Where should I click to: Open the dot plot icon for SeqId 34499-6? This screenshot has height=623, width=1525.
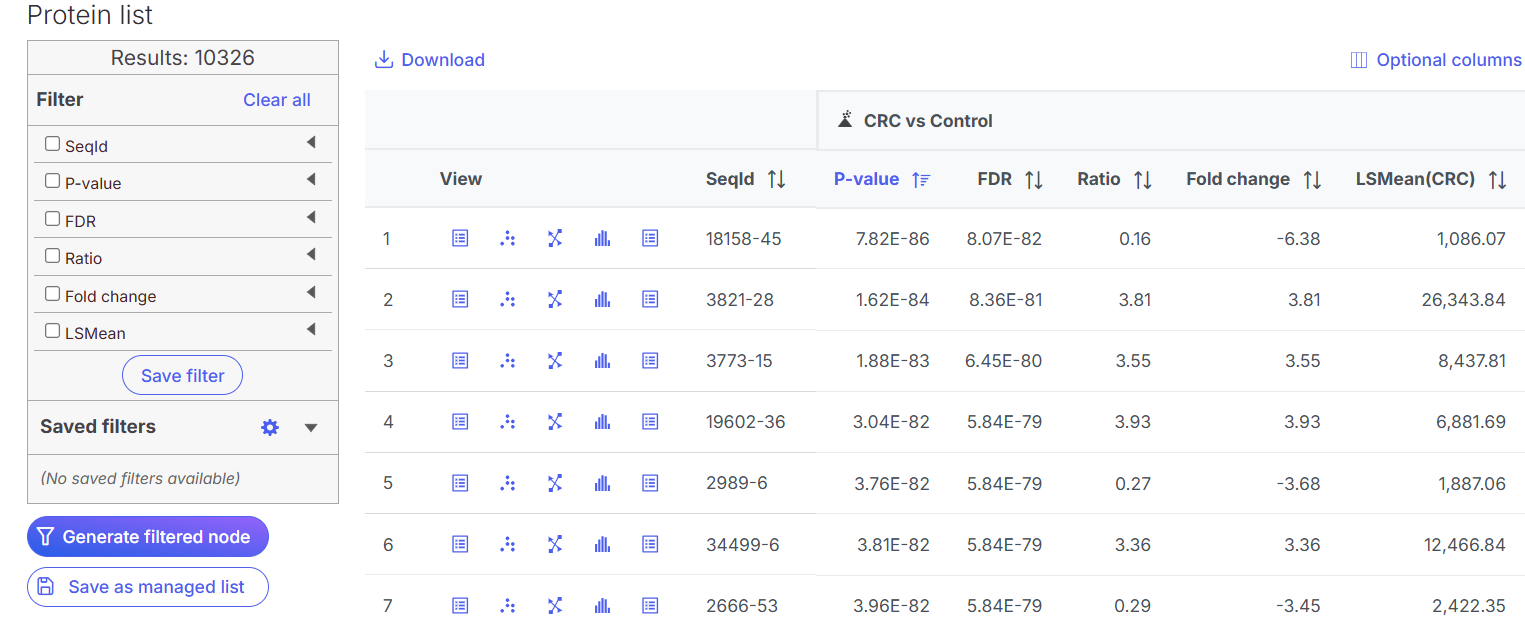tap(507, 544)
